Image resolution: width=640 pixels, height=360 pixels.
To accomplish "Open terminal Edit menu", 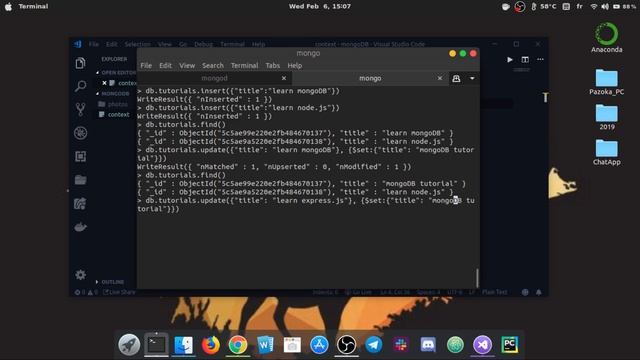I will [165, 65].
